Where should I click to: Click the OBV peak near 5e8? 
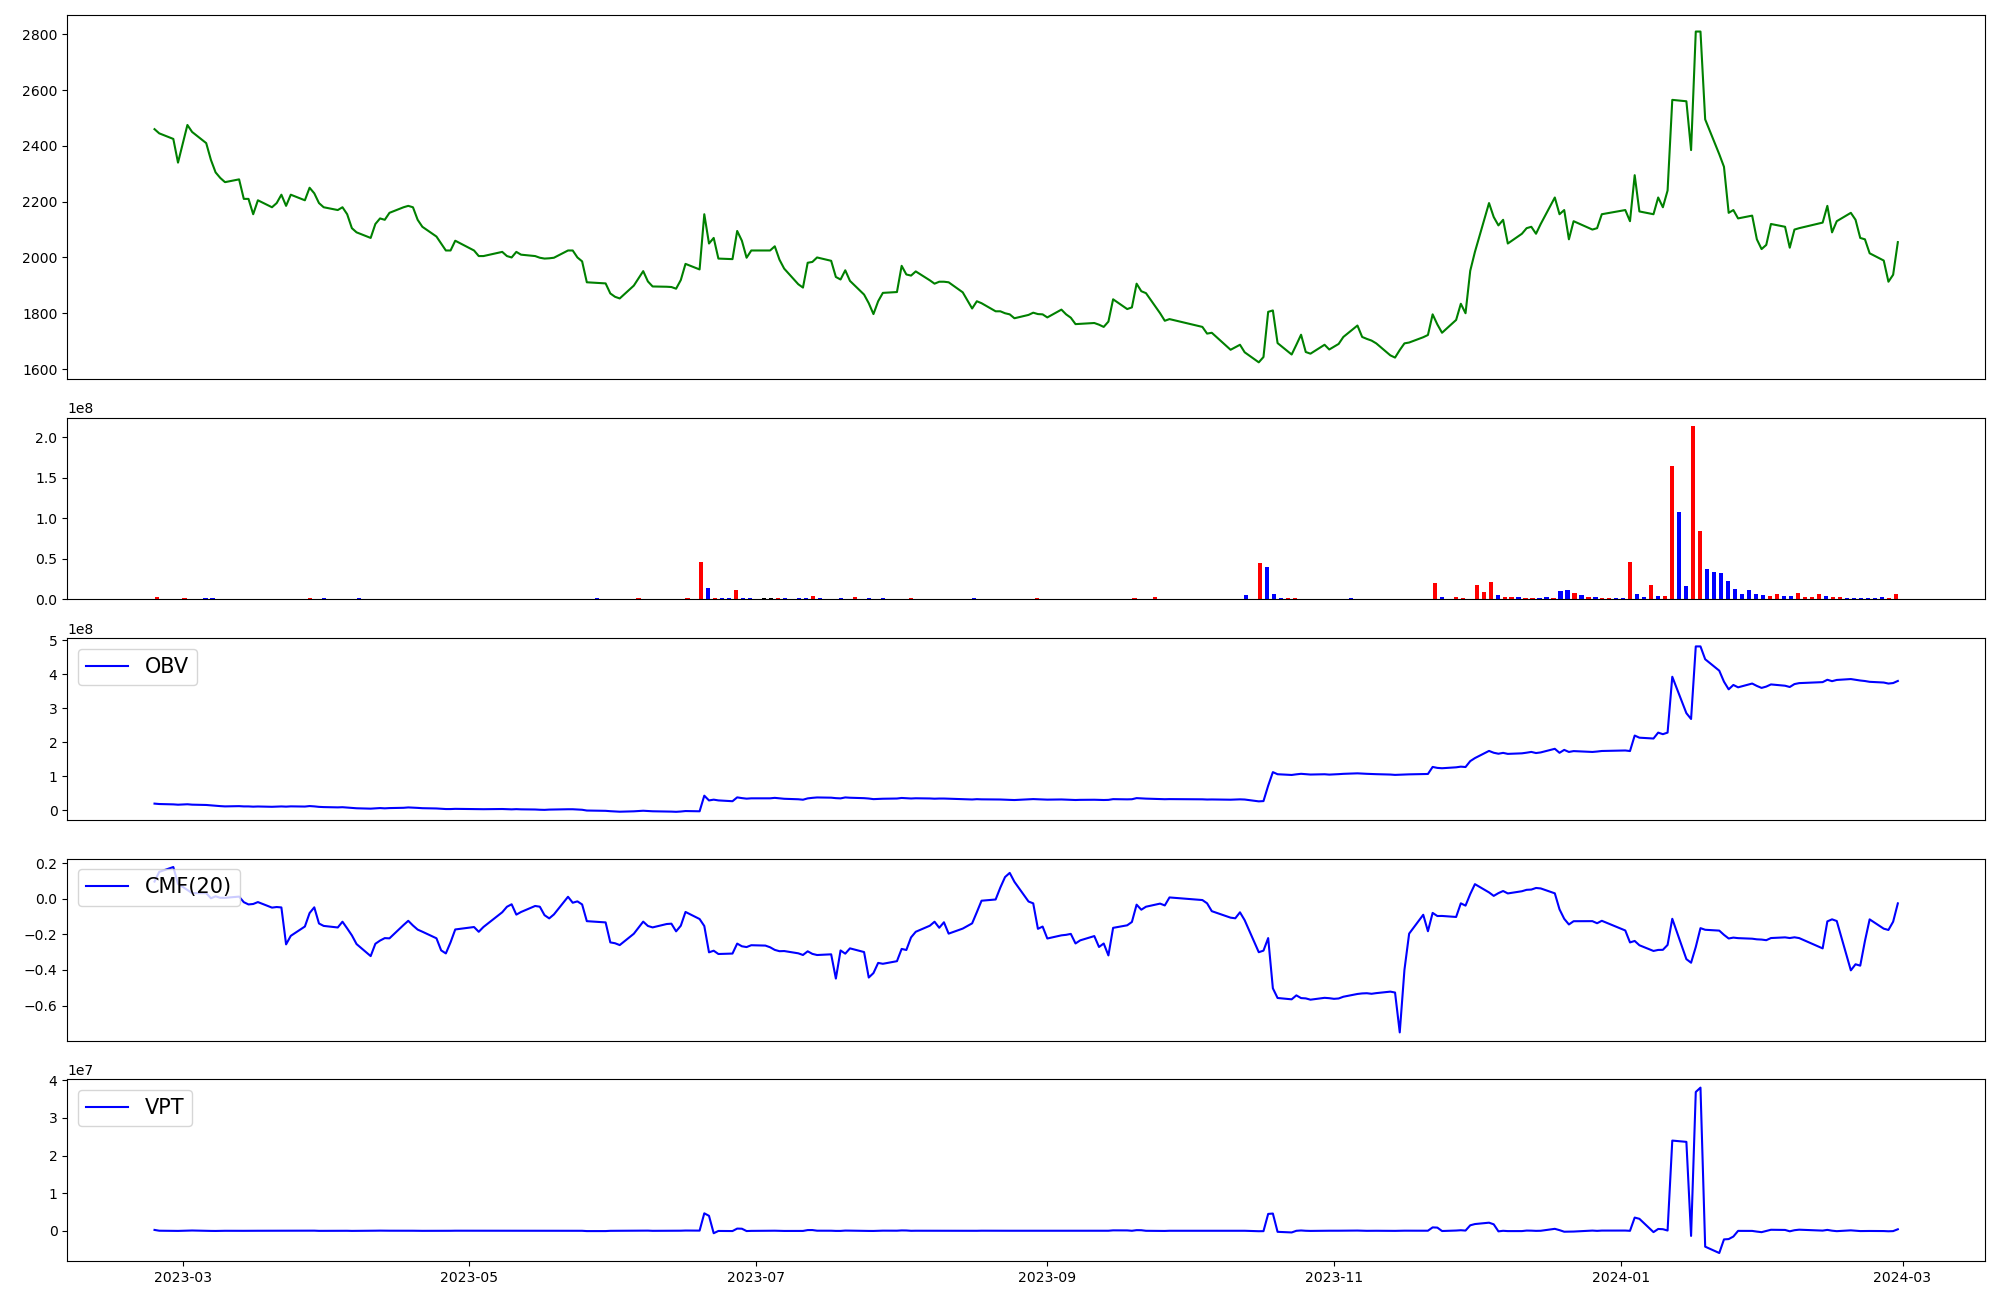[x=1698, y=646]
